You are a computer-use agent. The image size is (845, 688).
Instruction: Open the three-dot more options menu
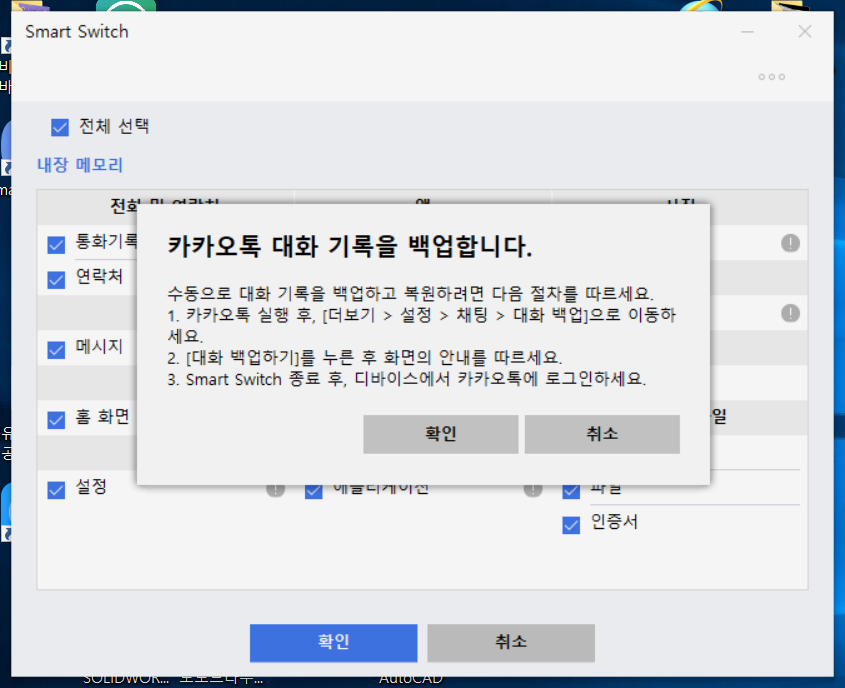tap(772, 77)
